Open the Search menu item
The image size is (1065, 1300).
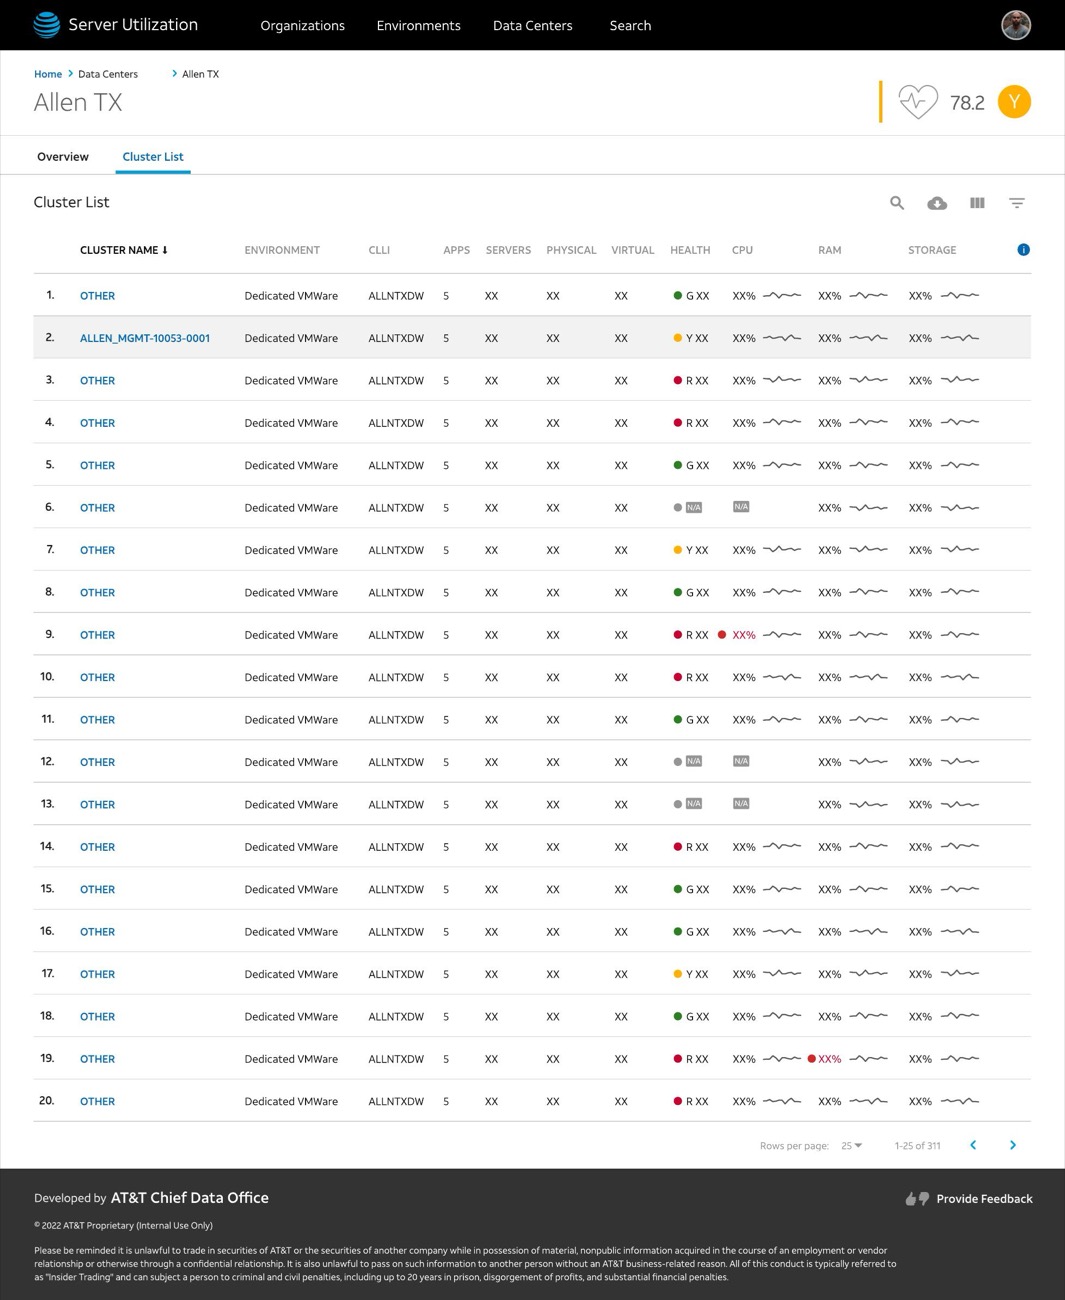630,26
